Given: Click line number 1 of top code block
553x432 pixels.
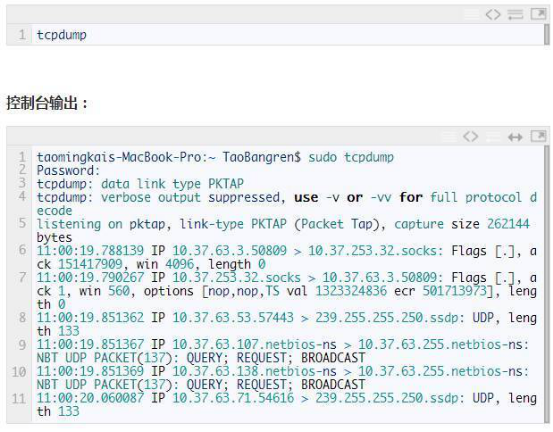Looking at the screenshot, I should 22,35.
